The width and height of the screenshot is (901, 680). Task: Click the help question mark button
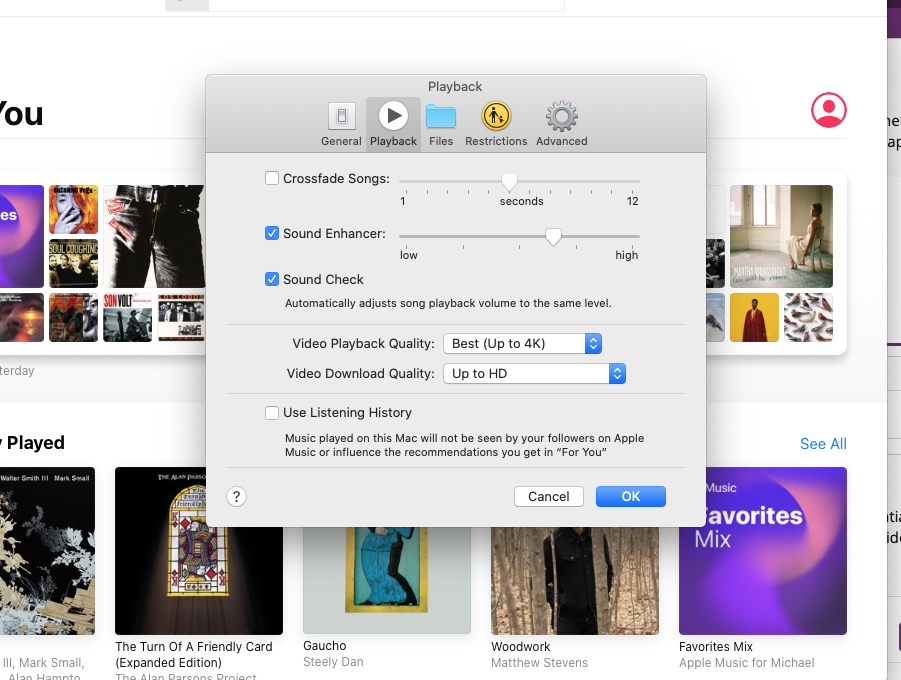pyautogui.click(x=236, y=497)
